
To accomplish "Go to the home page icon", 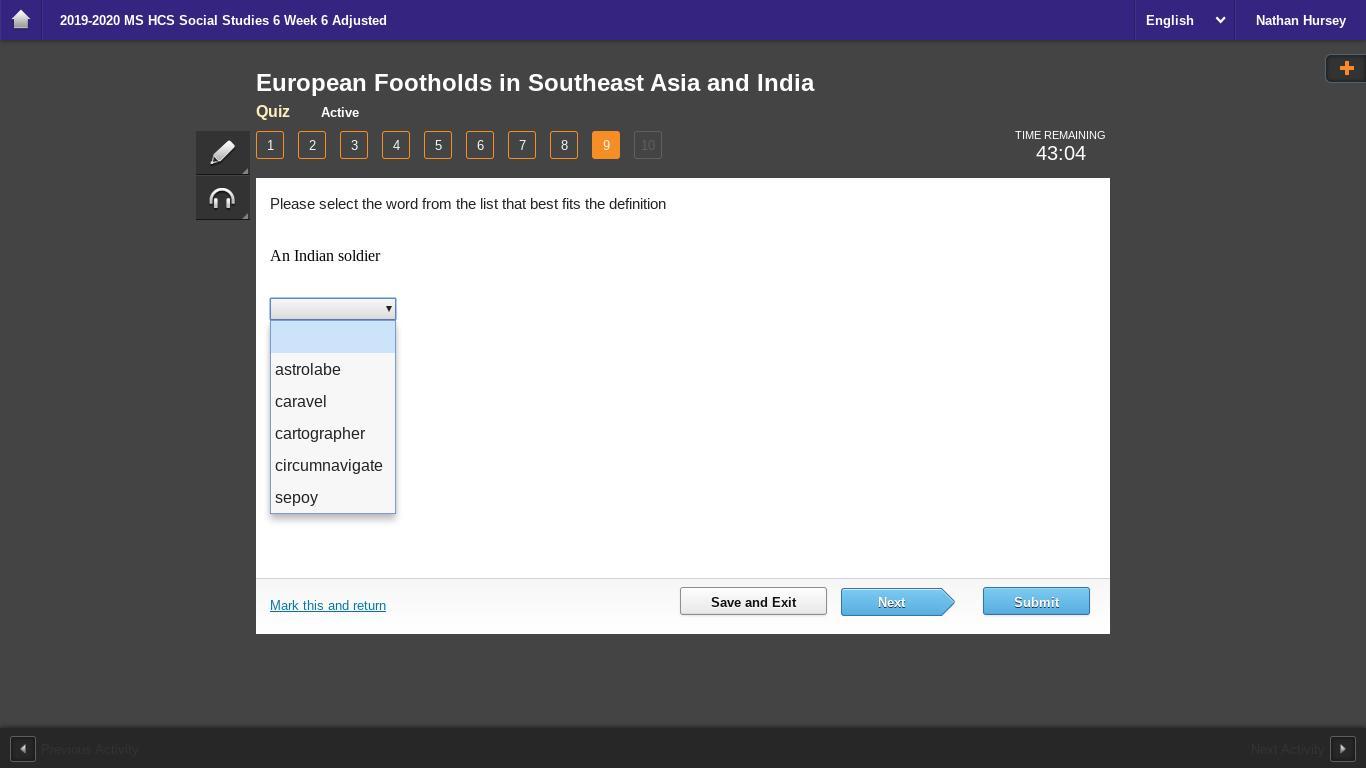I will click(x=20, y=20).
